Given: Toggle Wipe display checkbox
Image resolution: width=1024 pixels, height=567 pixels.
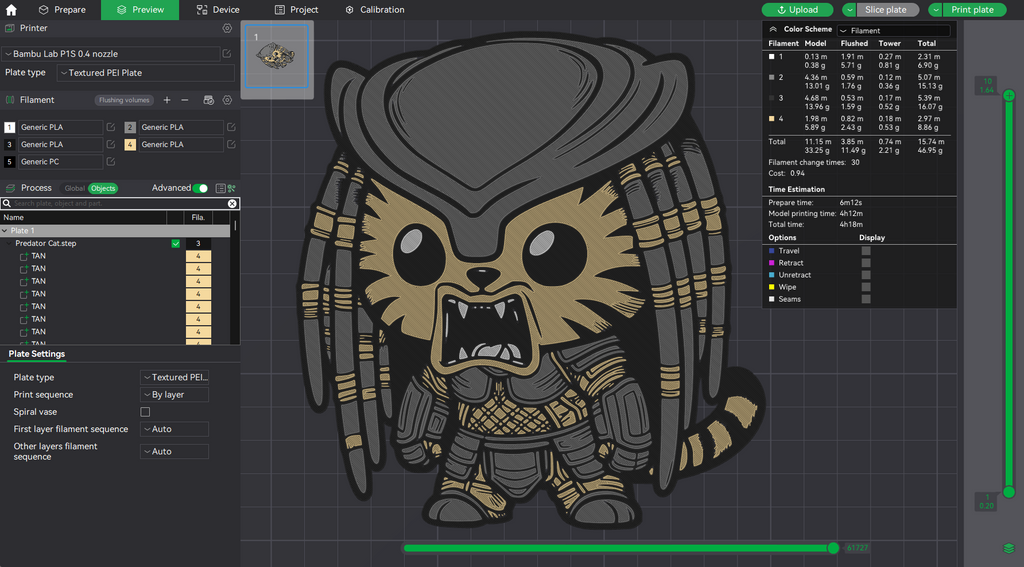Looking at the screenshot, I should (x=866, y=287).
